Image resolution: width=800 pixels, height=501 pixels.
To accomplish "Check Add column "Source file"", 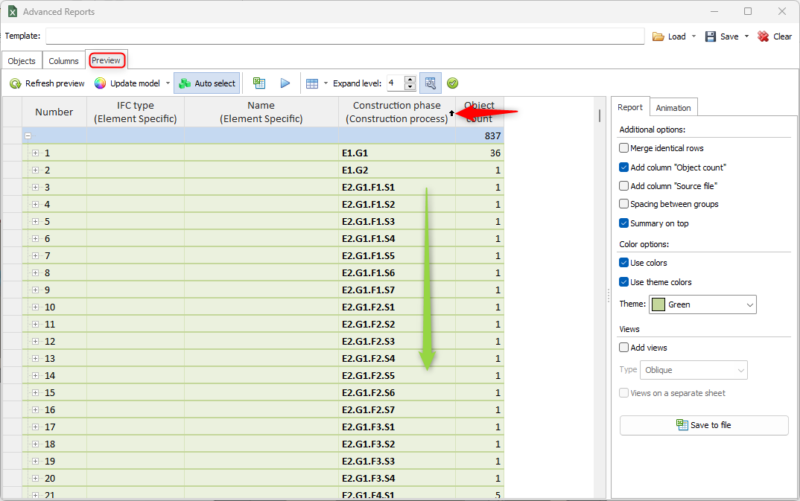I will (623, 186).
